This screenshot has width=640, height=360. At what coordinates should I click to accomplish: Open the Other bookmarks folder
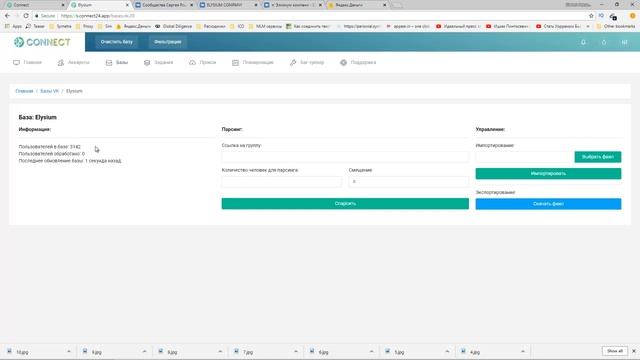tap(616, 26)
